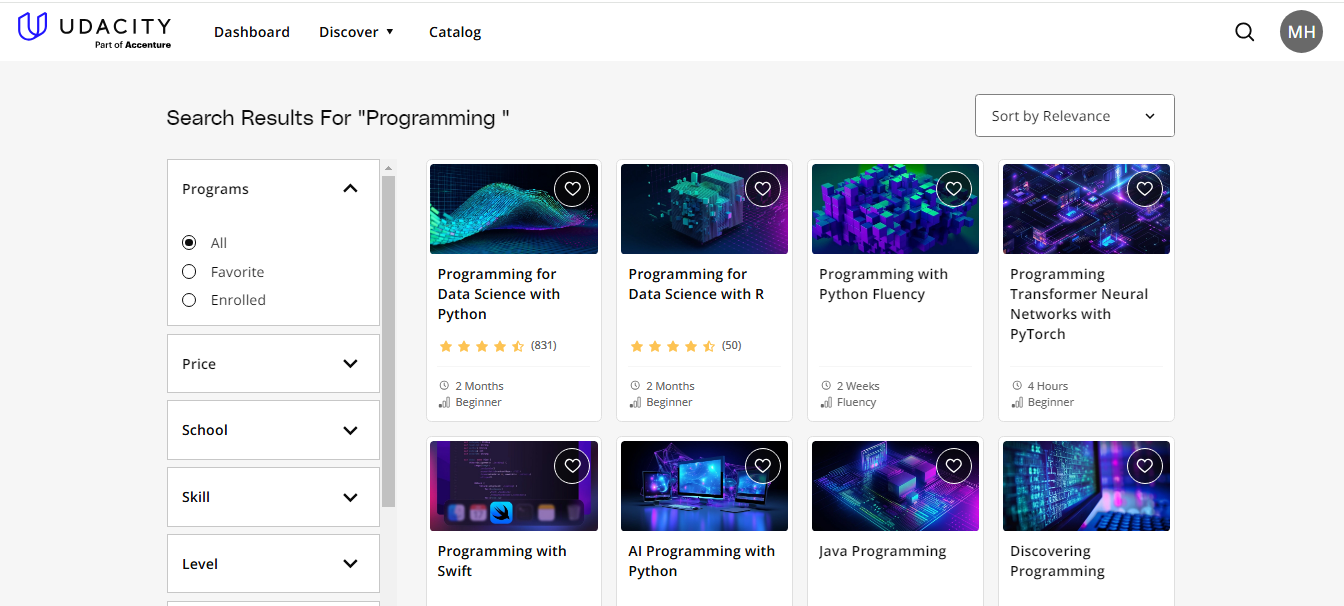Viewport: 1344px width, 606px height.
Task: Expand the School filter section
Action: pos(273,430)
